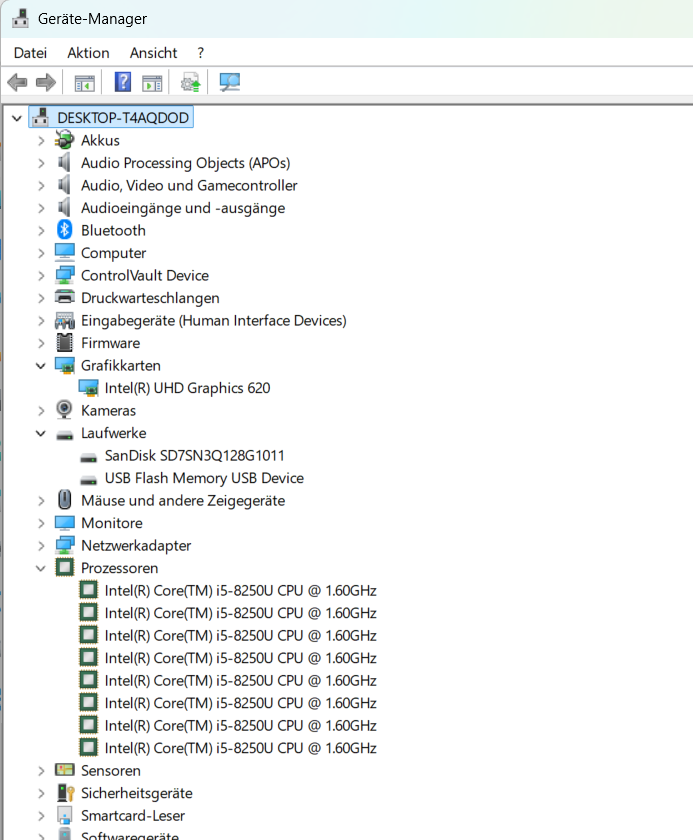The height and width of the screenshot is (840, 693).
Task: Expand the Sensoren category arrow
Action: (x=41, y=771)
